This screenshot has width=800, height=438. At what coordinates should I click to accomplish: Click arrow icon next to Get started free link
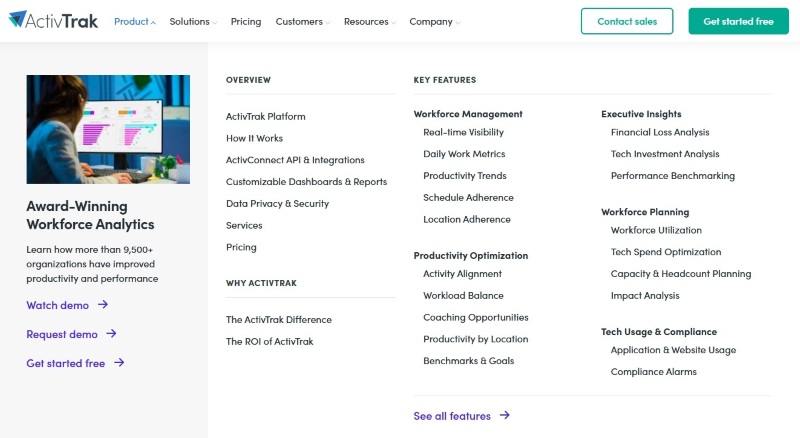click(119, 363)
